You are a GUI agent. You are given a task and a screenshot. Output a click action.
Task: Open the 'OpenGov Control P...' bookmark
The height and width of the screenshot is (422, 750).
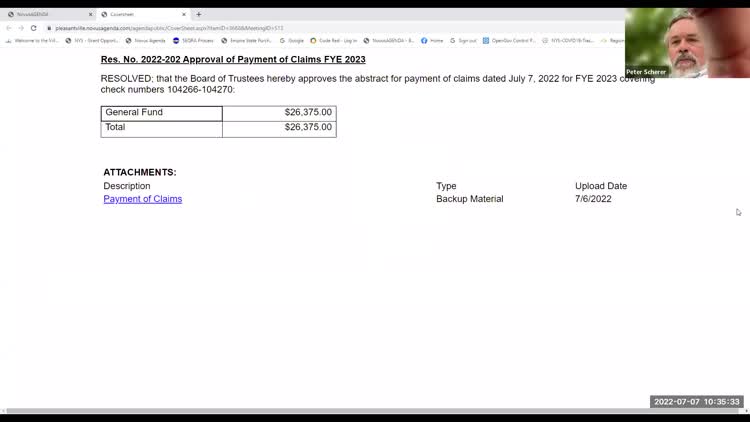point(509,41)
